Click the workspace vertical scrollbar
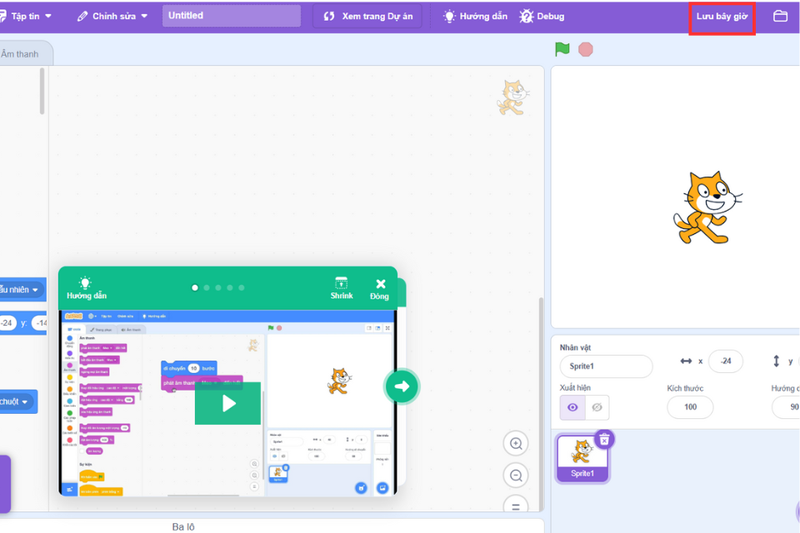 [541, 403]
